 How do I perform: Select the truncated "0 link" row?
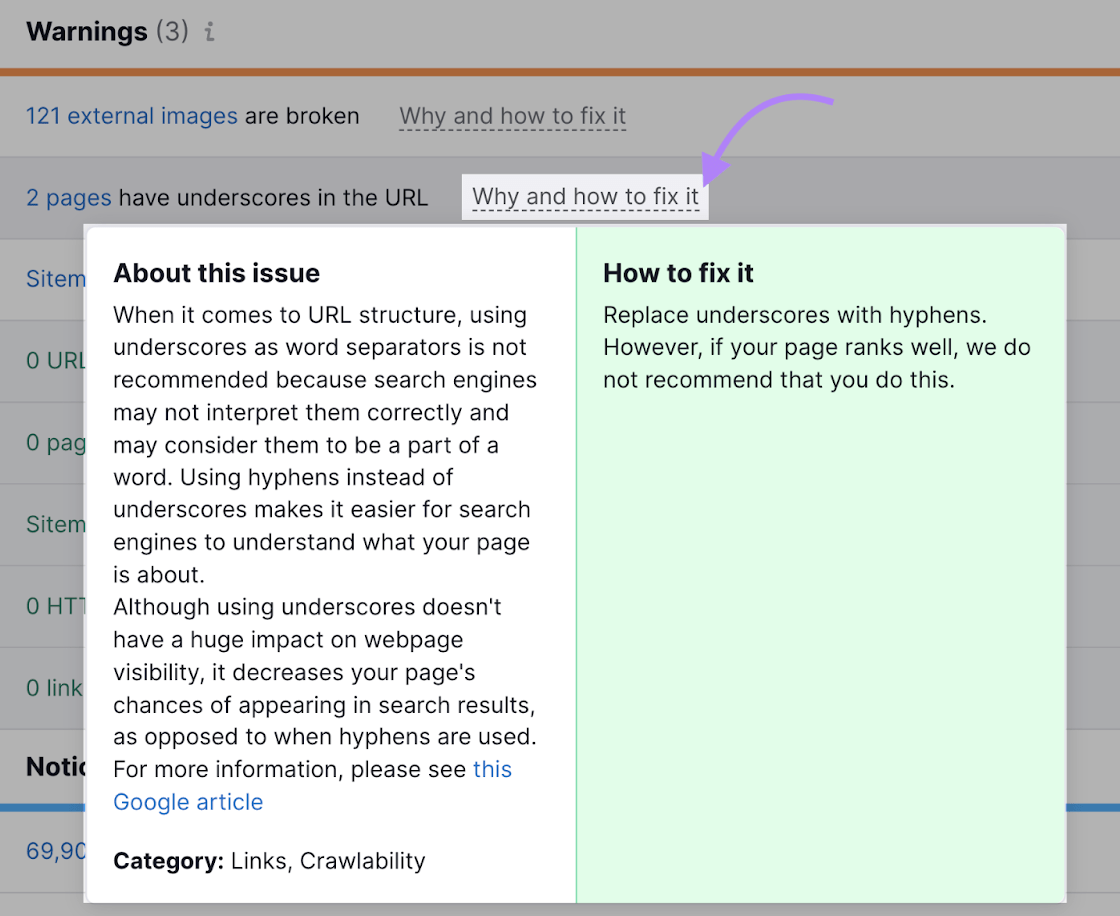click(55, 688)
